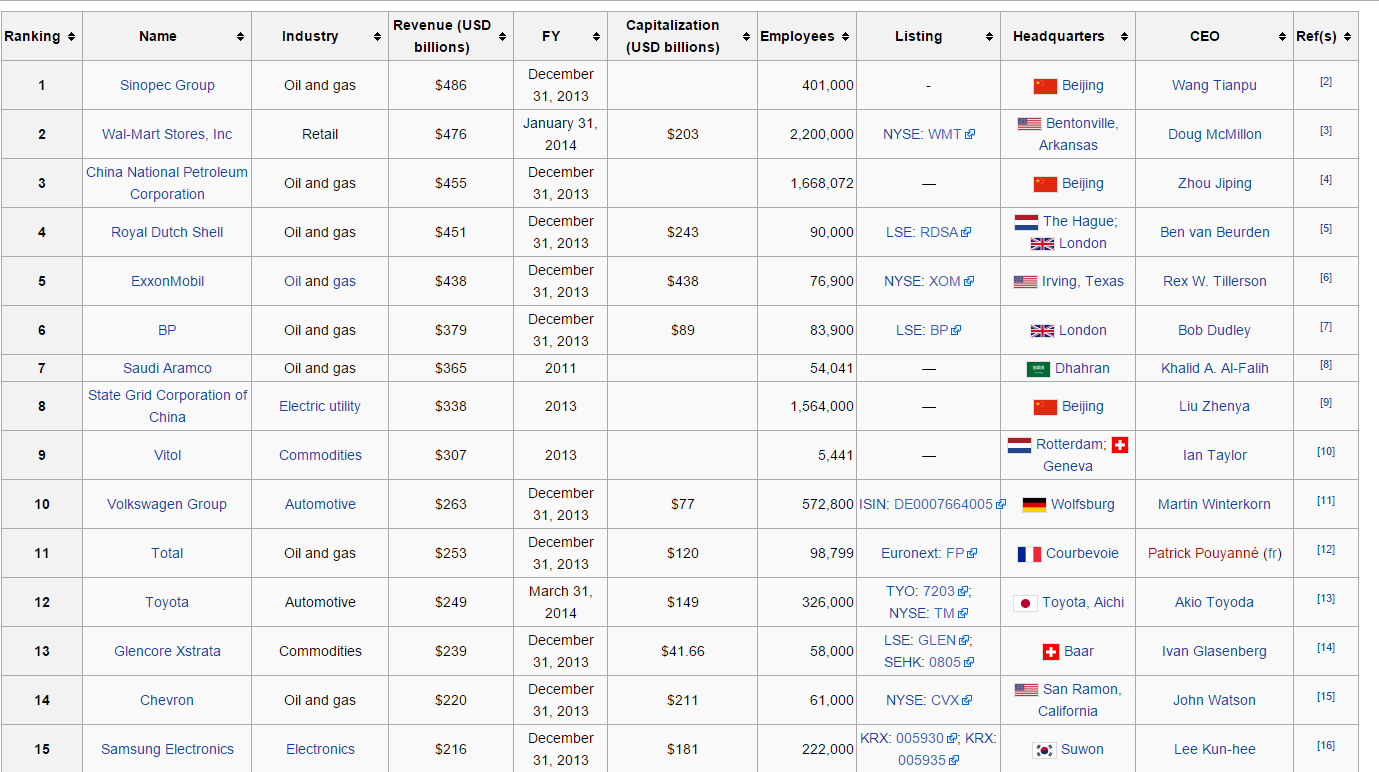Click South Korea flag beside Suwon
Image resolution: width=1379 pixels, height=772 pixels.
(x=1045, y=750)
